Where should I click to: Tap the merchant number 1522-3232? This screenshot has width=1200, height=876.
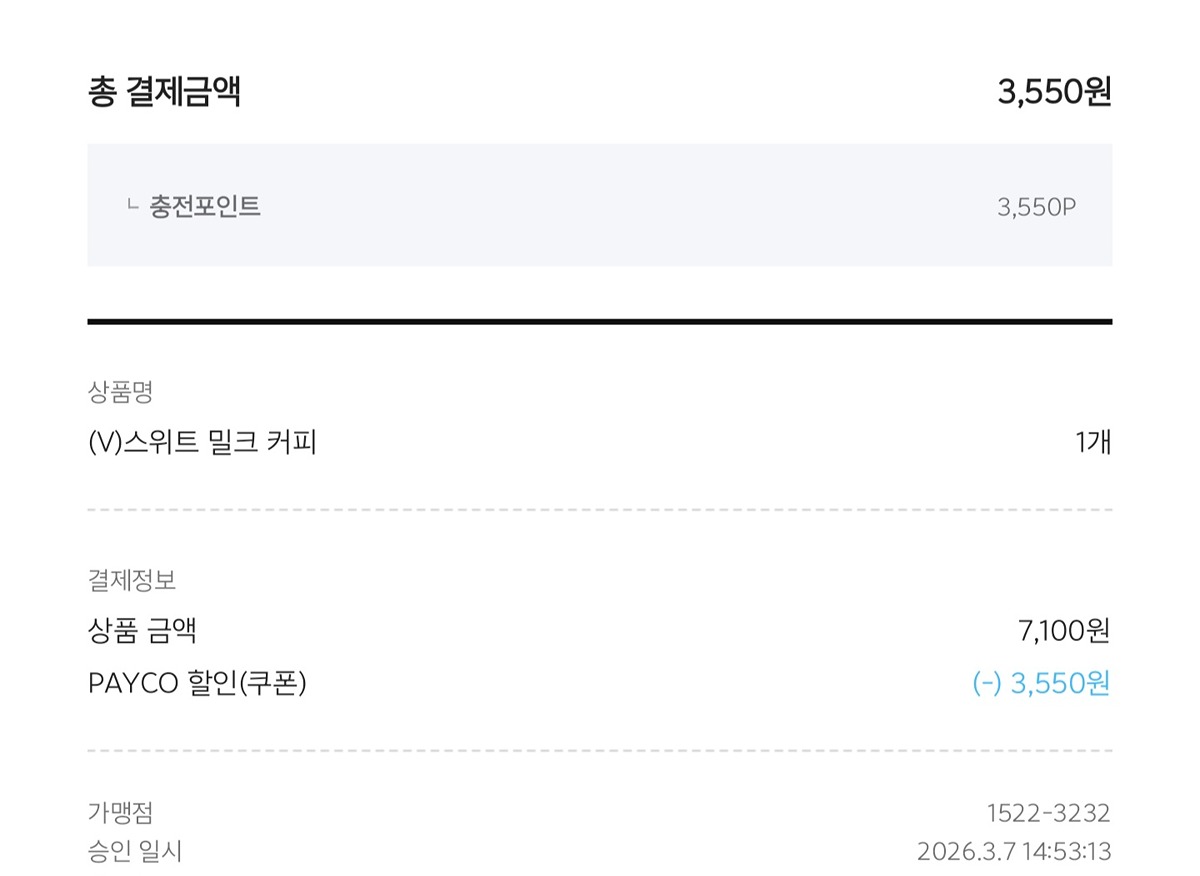coord(1048,813)
